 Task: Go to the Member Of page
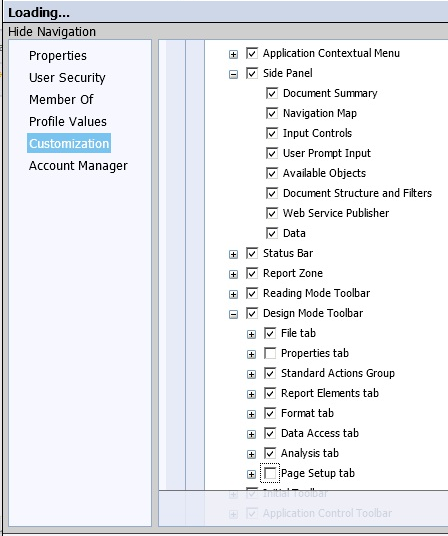(x=61, y=99)
